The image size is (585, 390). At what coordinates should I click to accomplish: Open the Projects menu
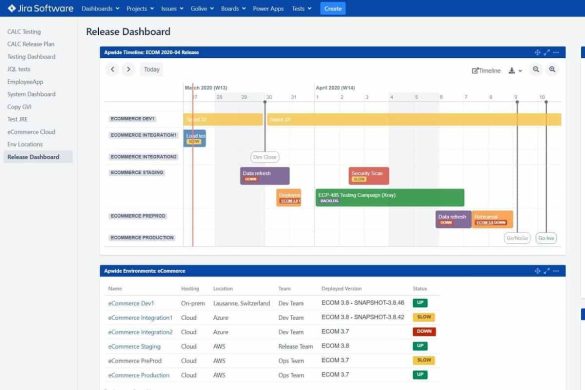pos(140,9)
